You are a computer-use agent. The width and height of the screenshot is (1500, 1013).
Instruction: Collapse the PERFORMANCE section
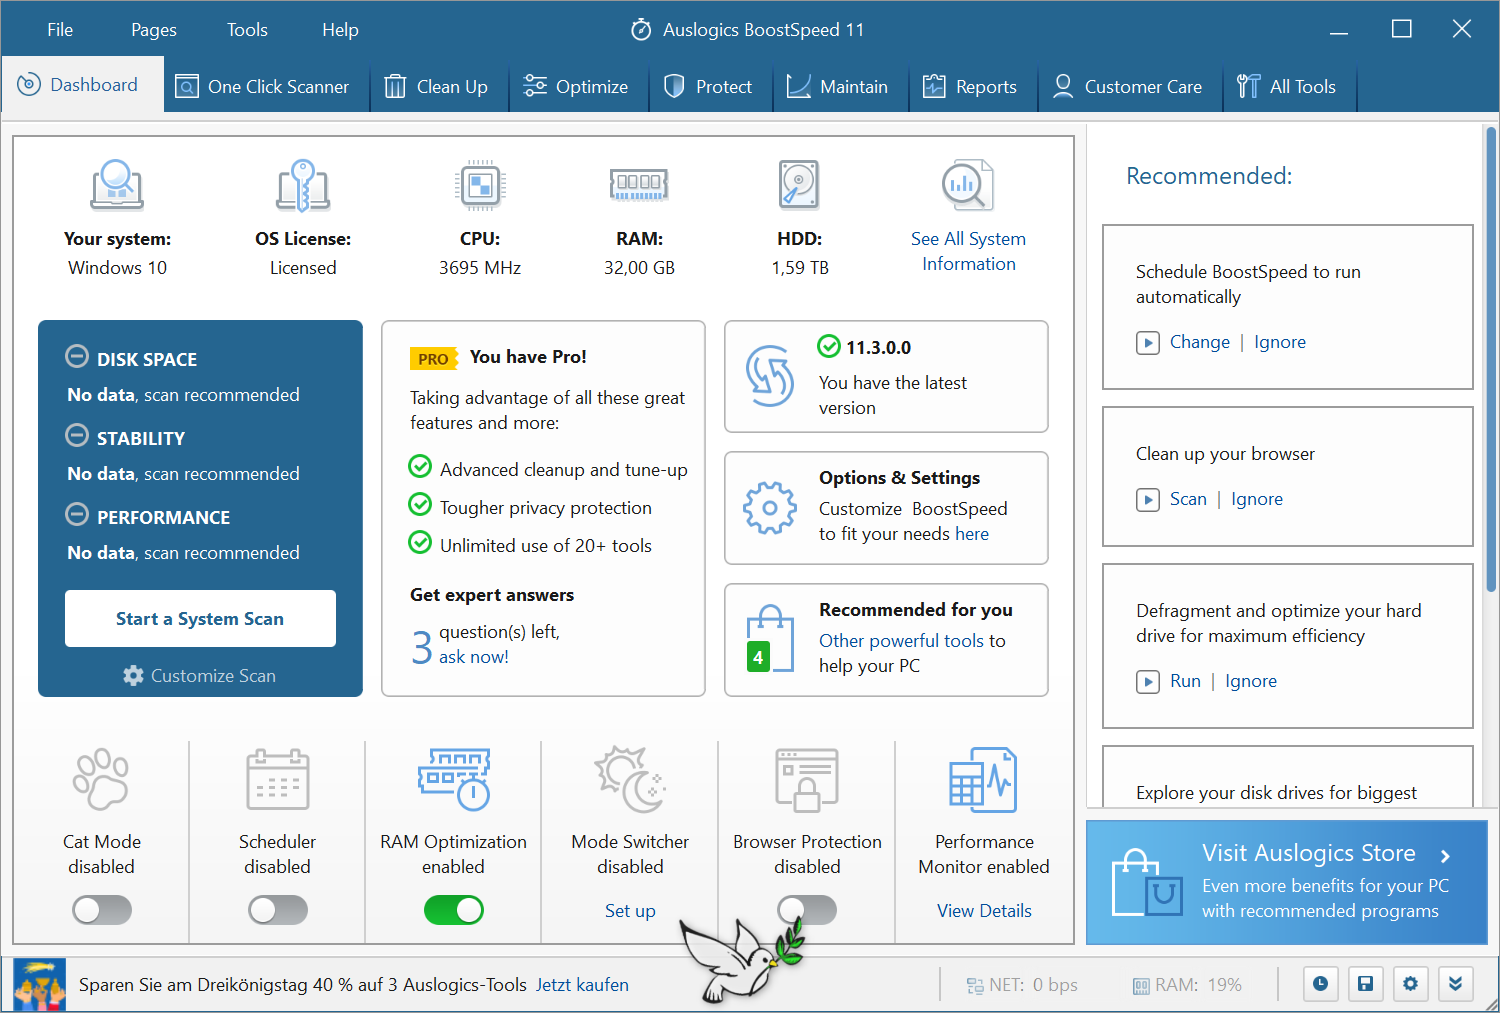tap(77, 514)
